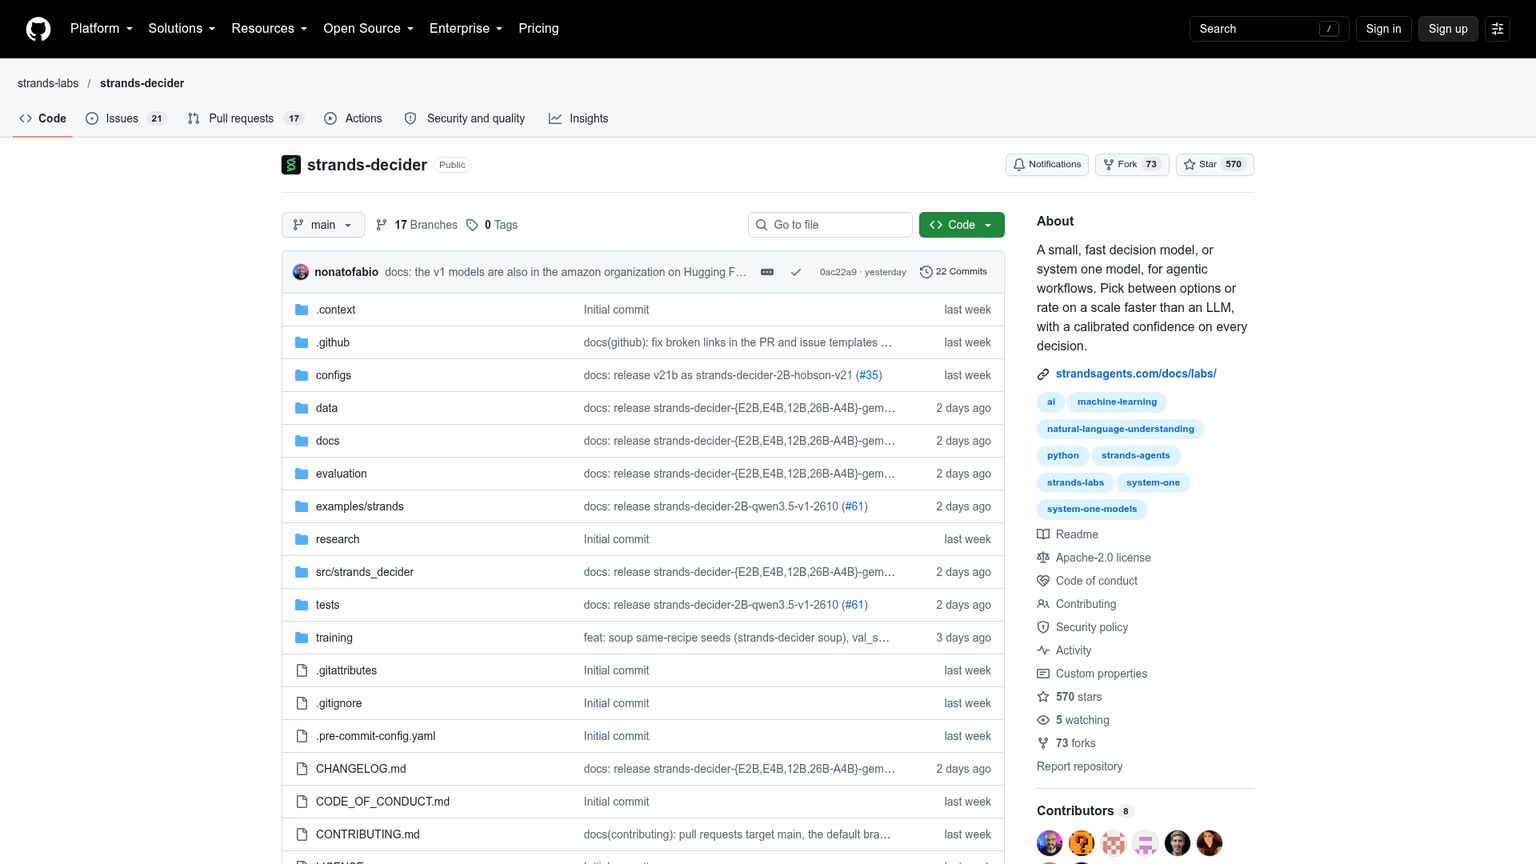Open the .context folder icon
The width and height of the screenshot is (1536, 864).
302,310
